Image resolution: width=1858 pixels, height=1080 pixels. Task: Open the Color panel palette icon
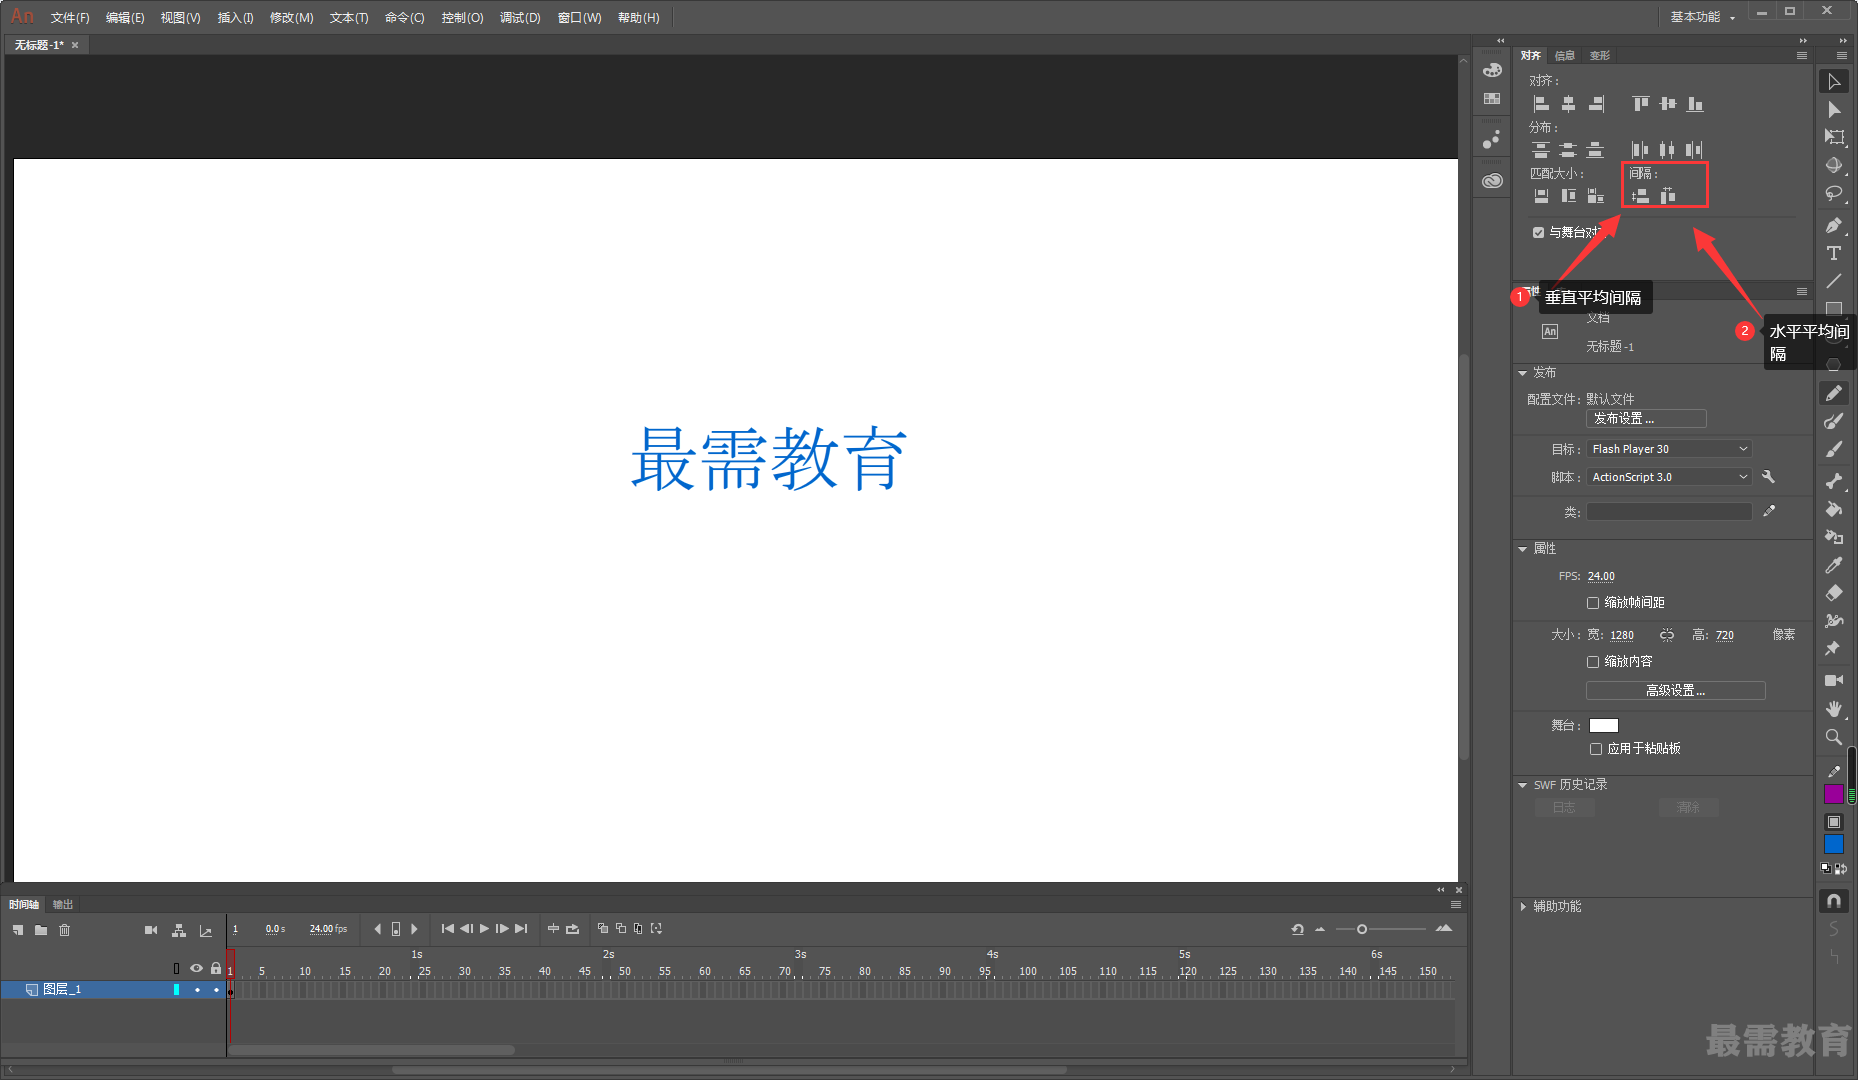(x=1492, y=70)
